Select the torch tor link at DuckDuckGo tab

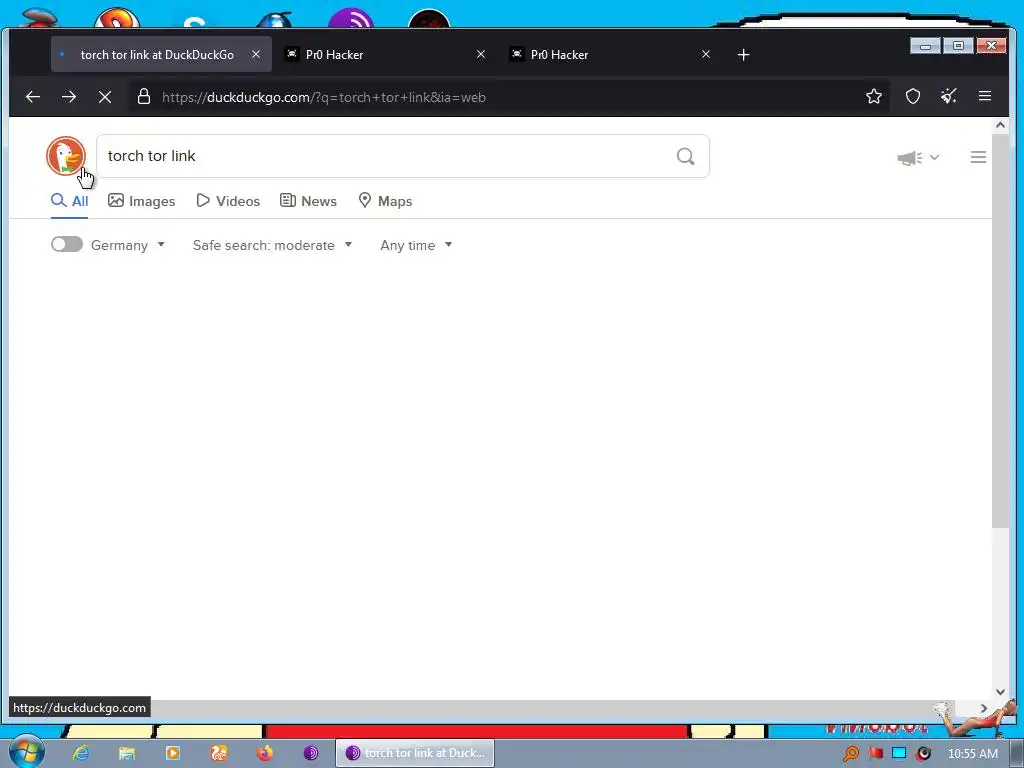tap(161, 54)
